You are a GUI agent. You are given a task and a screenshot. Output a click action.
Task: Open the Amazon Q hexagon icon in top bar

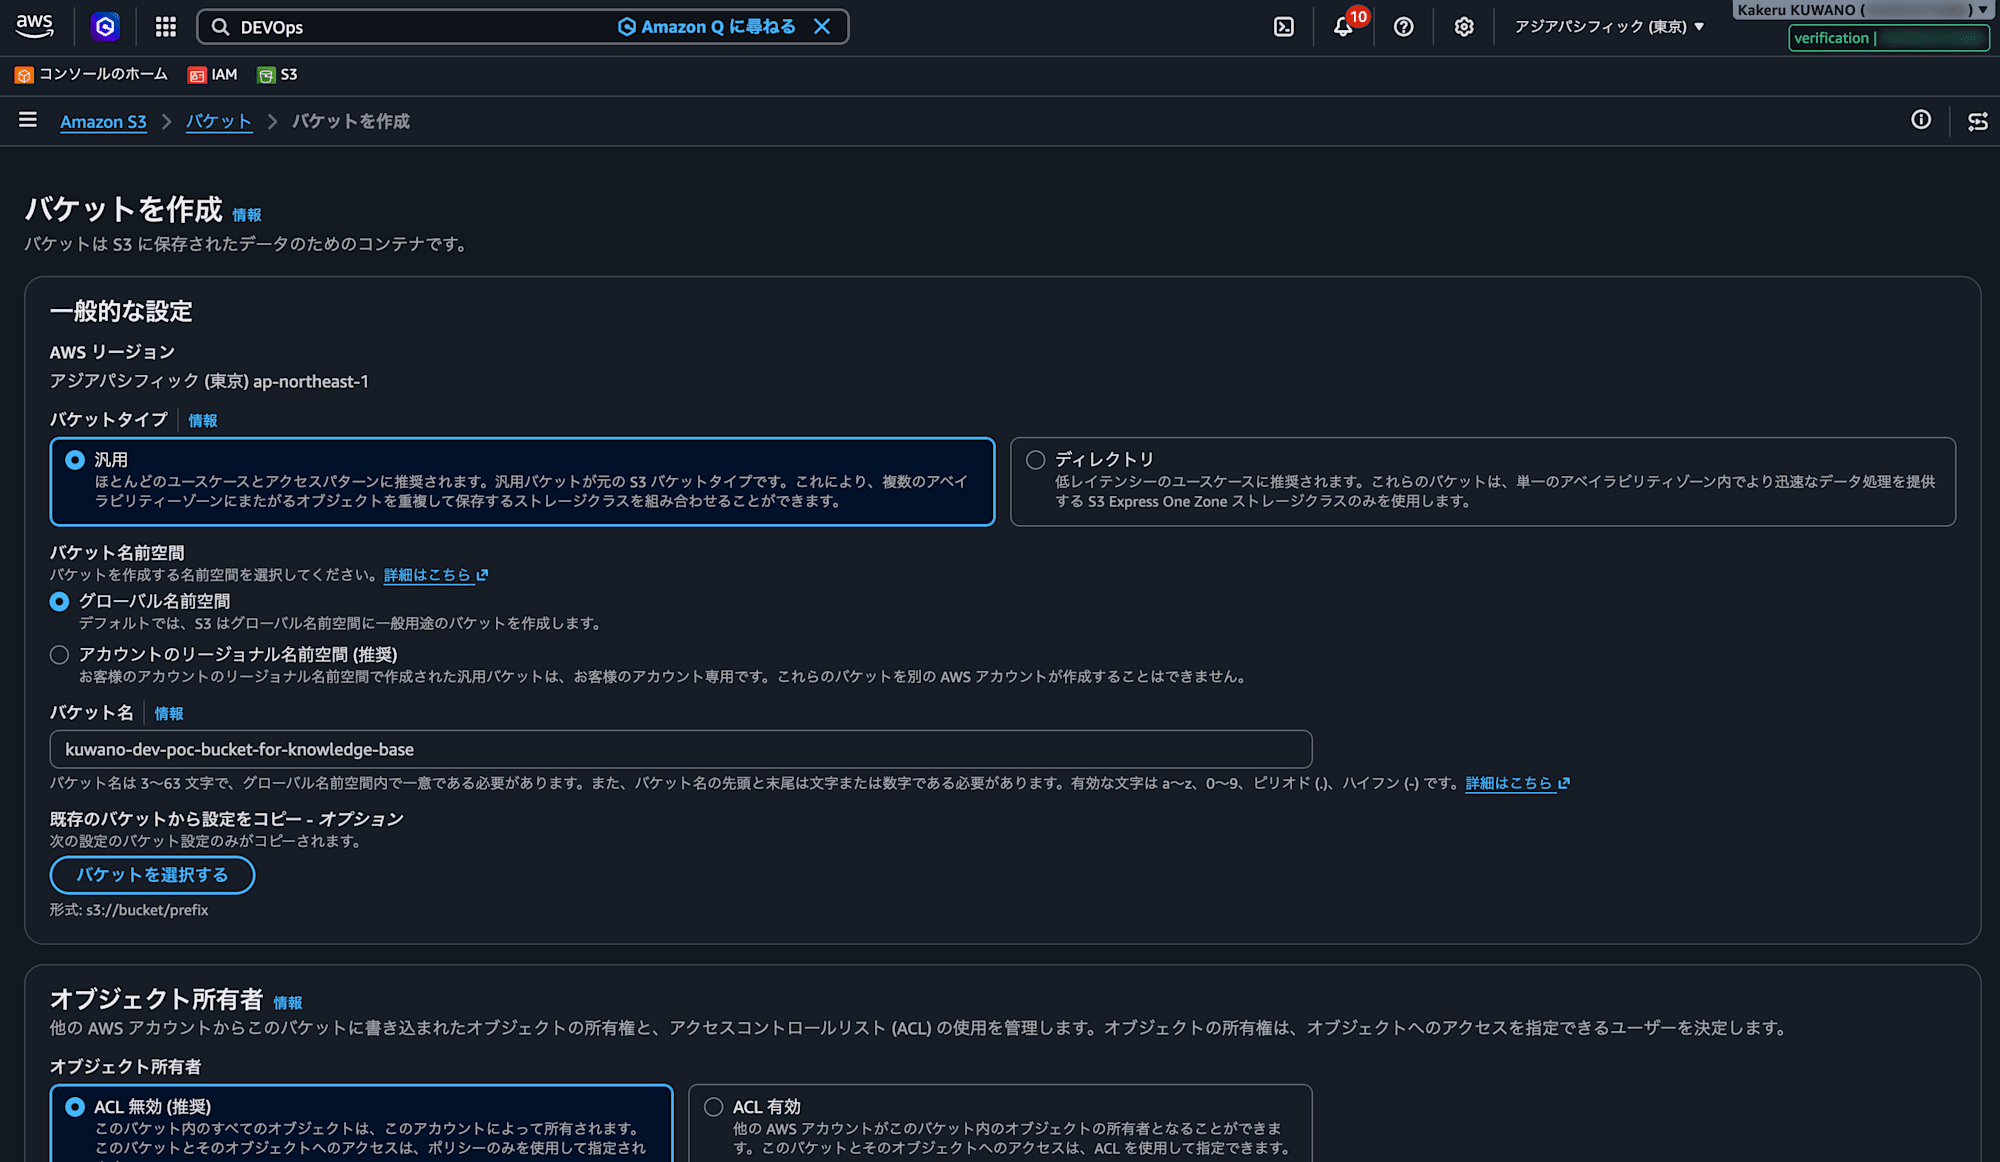(105, 27)
